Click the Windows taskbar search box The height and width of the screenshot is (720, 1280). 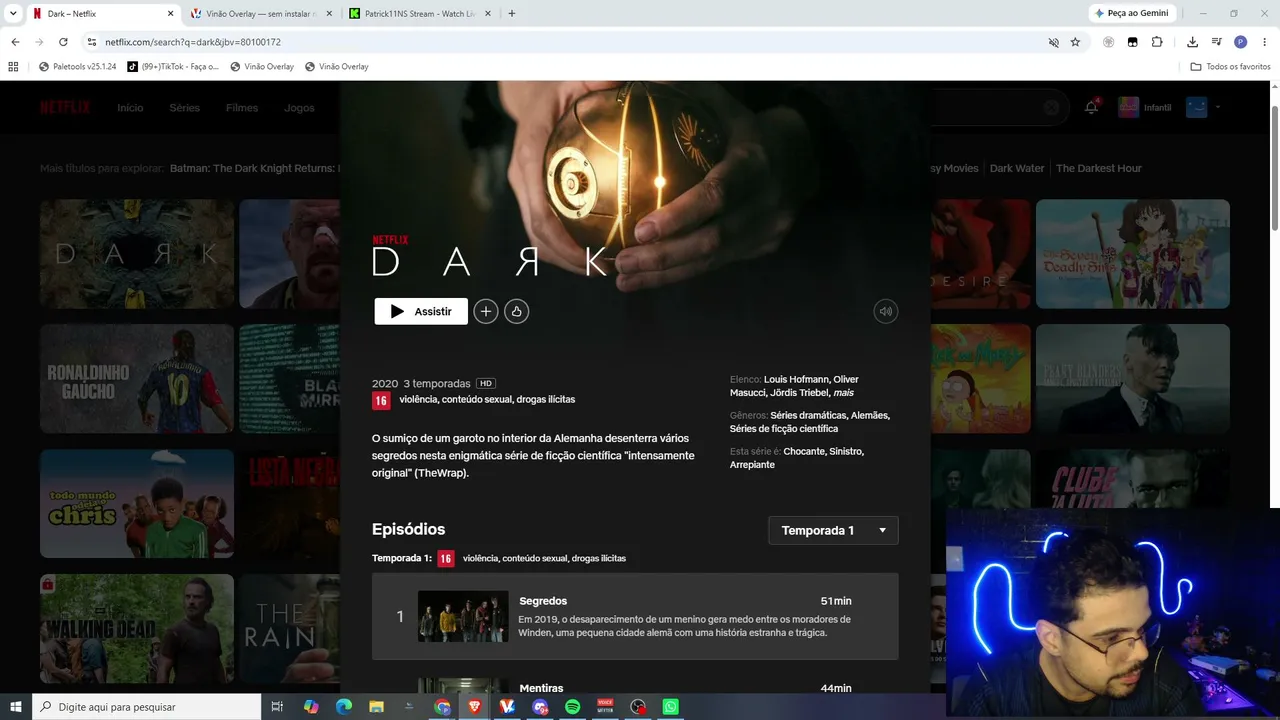pos(147,707)
